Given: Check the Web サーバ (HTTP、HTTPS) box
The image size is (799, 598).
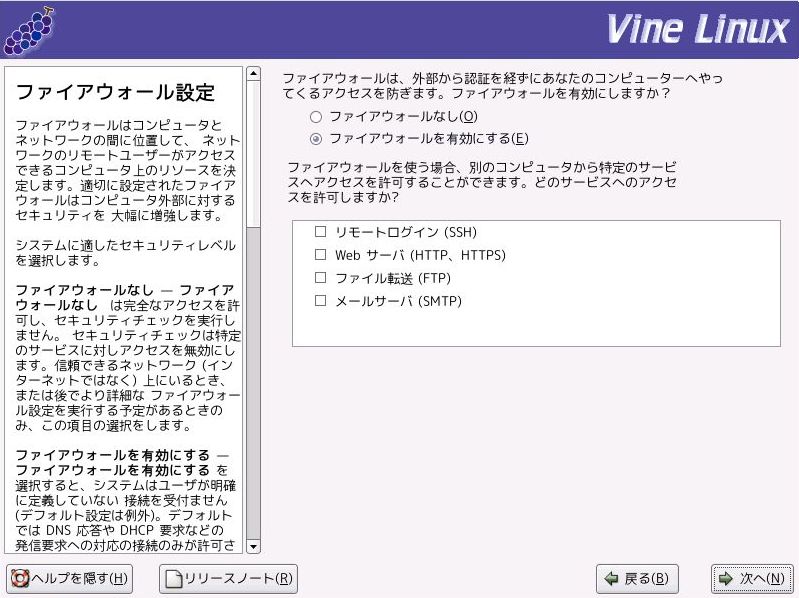Looking at the screenshot, I should [321, 254].
